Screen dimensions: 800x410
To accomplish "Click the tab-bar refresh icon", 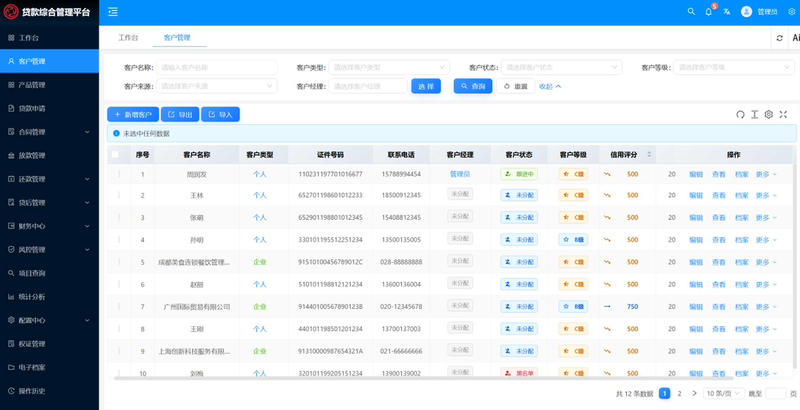I will pyautogui.click(x=779, y=38).
